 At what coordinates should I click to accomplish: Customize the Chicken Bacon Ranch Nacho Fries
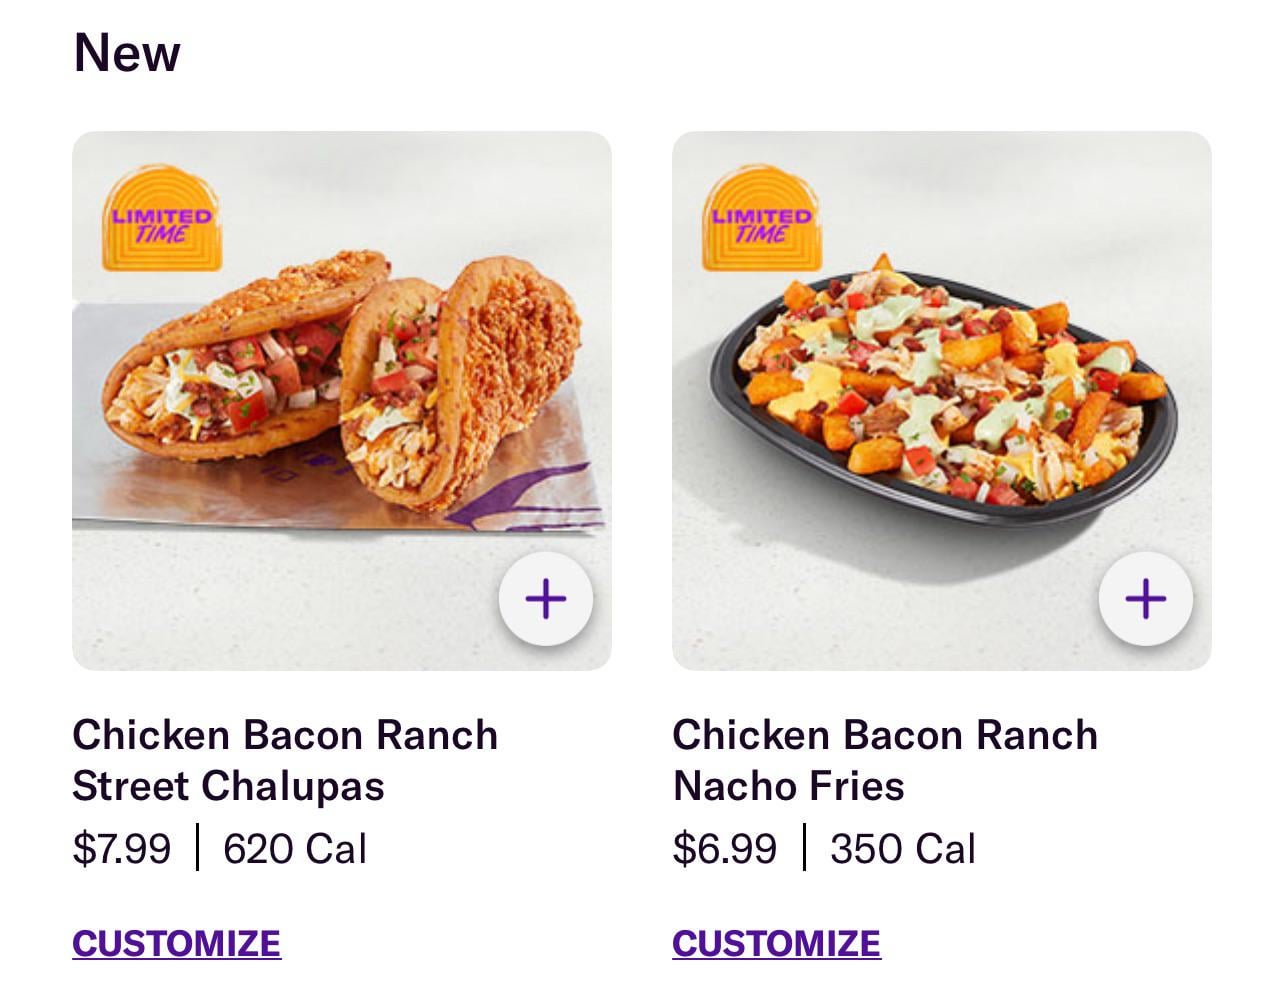(x=776, y=943)
